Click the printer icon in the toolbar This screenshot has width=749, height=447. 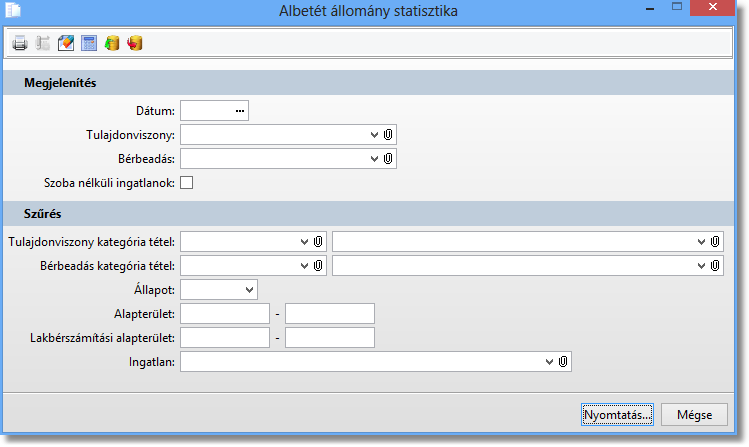click(20, 43)
